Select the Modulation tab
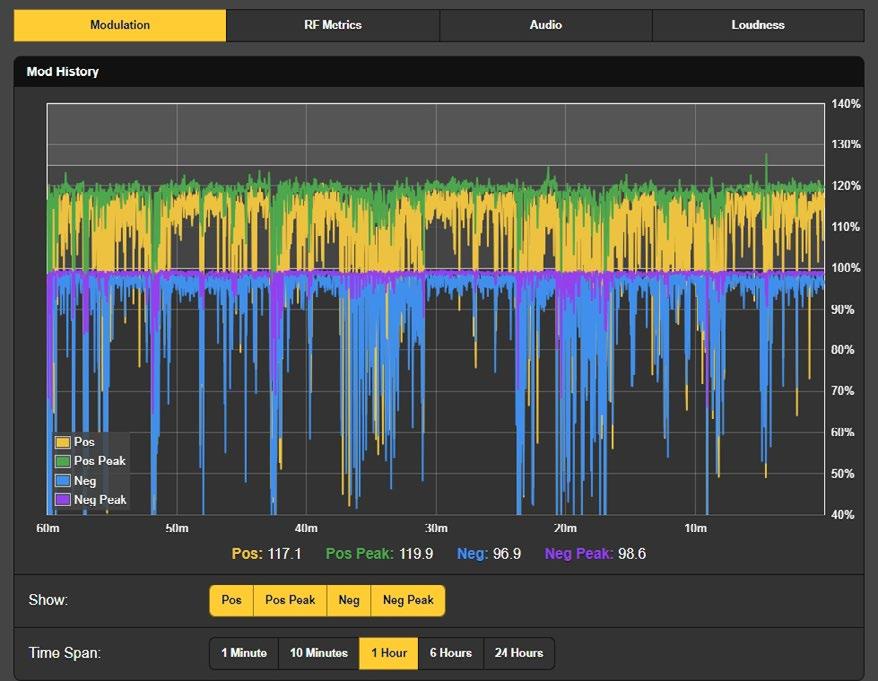 [x=120, y=25]
